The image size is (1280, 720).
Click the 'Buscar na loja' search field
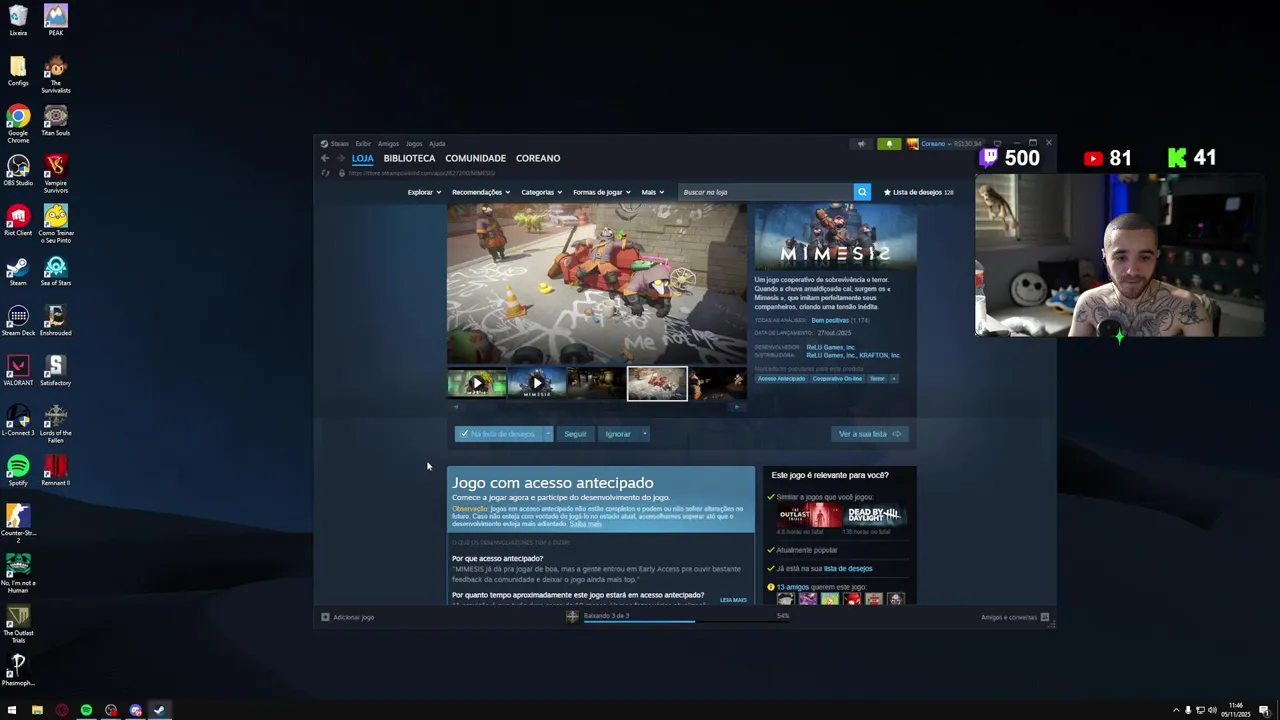click(765, 192)
